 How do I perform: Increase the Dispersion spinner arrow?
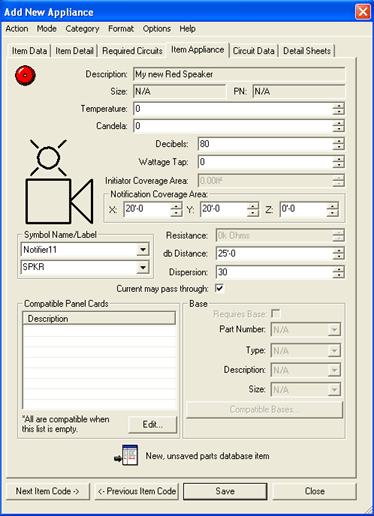pos(338,269)
